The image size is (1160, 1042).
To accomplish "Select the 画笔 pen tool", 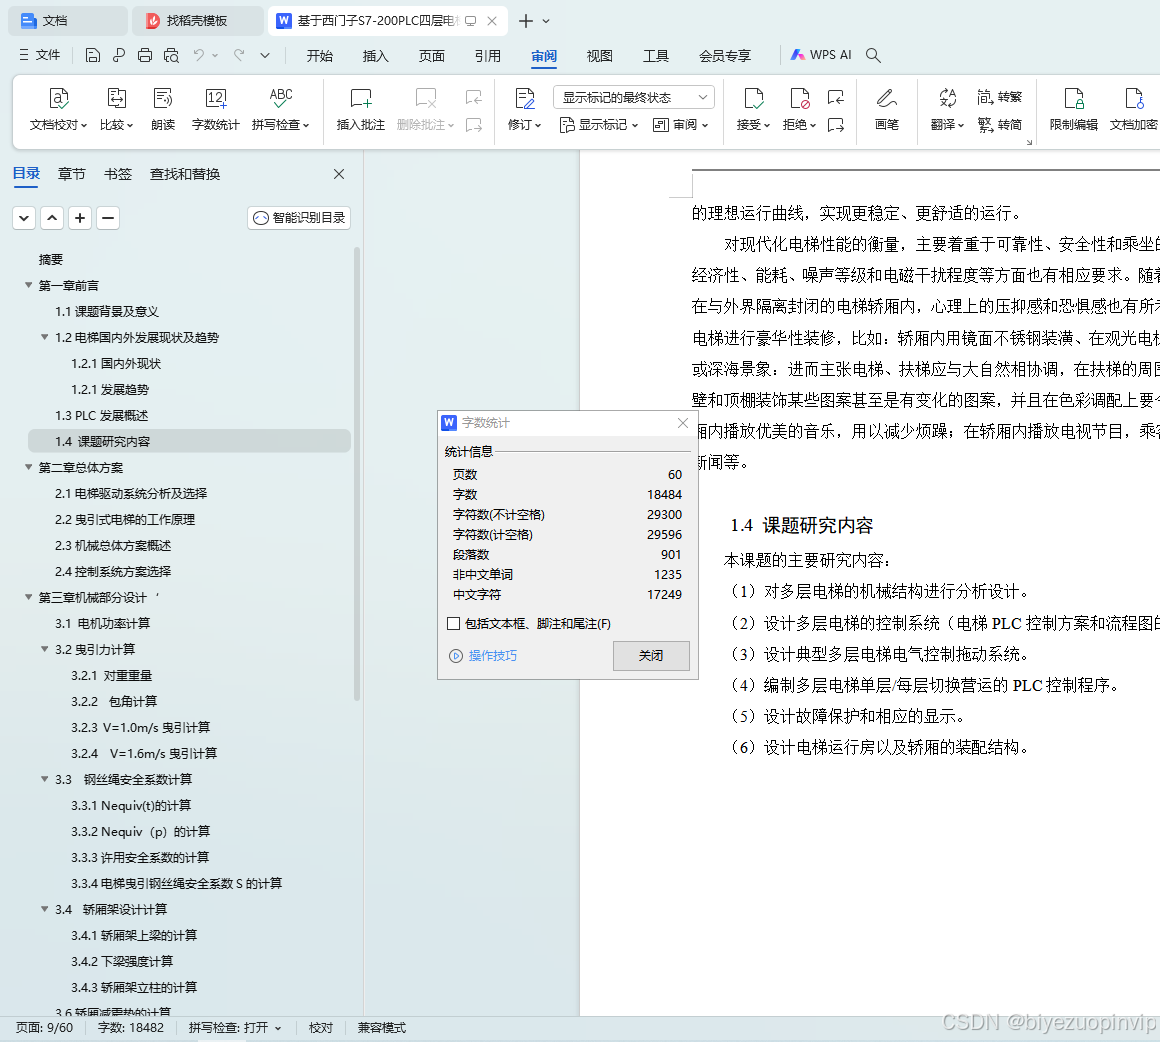I will pos(886,109).
